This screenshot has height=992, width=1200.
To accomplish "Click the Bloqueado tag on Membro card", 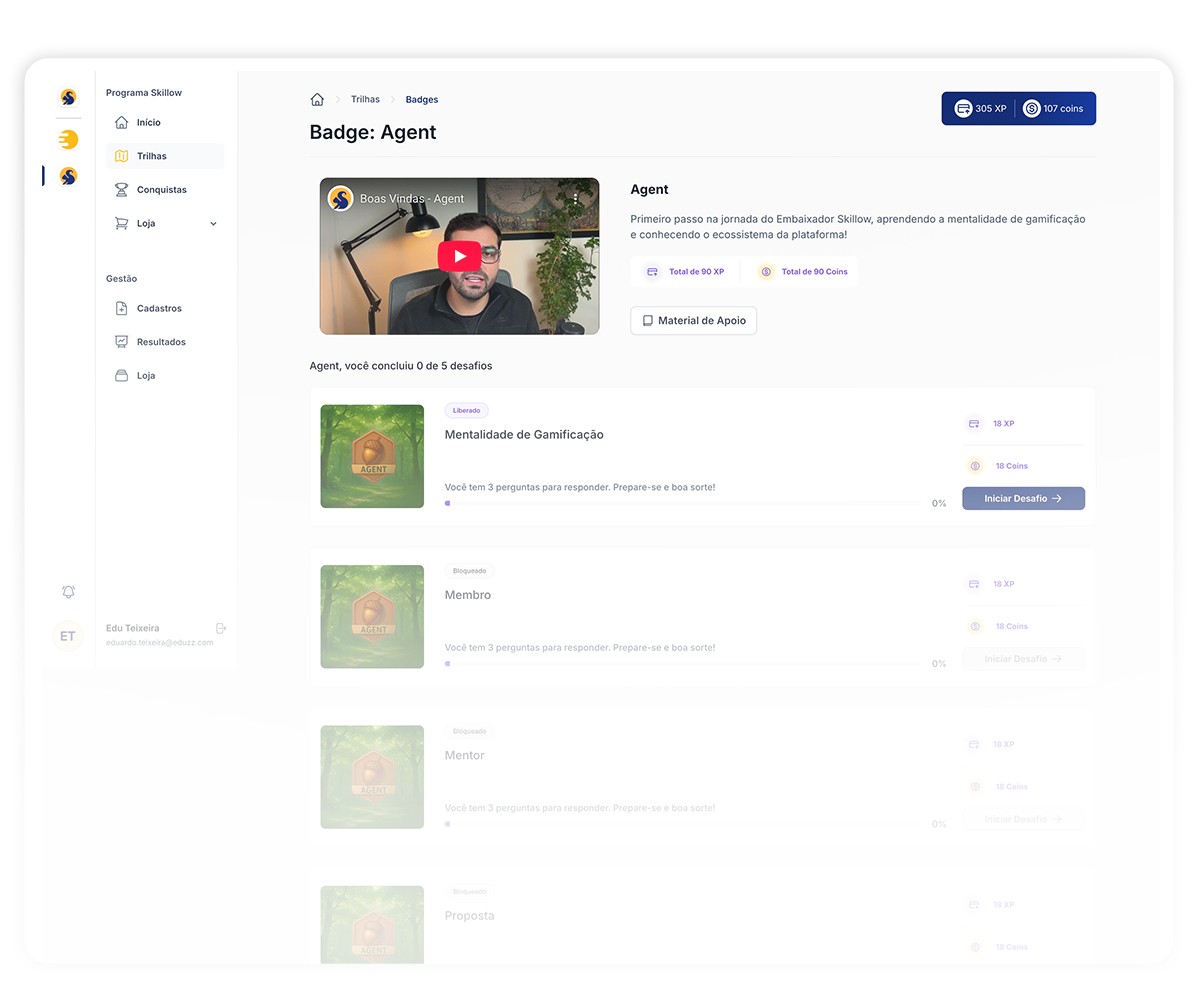I will (469, 571).
